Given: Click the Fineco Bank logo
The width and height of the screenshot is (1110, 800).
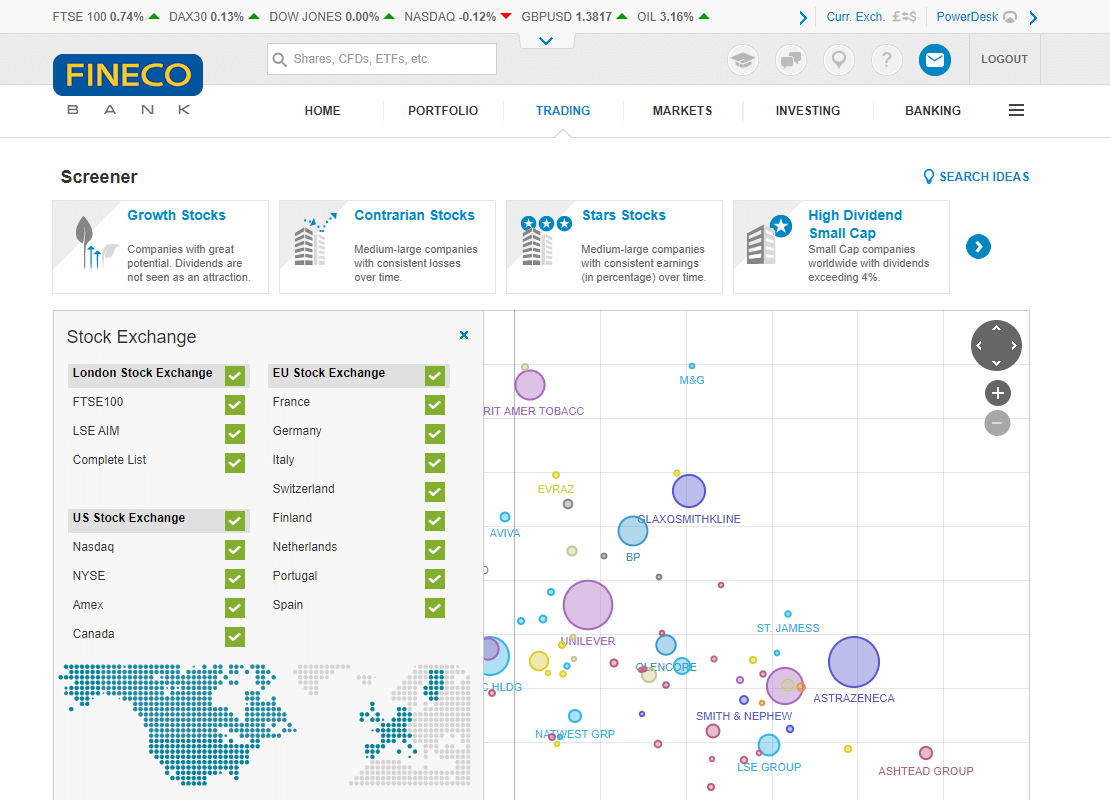Looking at the screenshot, I should pos(127,84).
